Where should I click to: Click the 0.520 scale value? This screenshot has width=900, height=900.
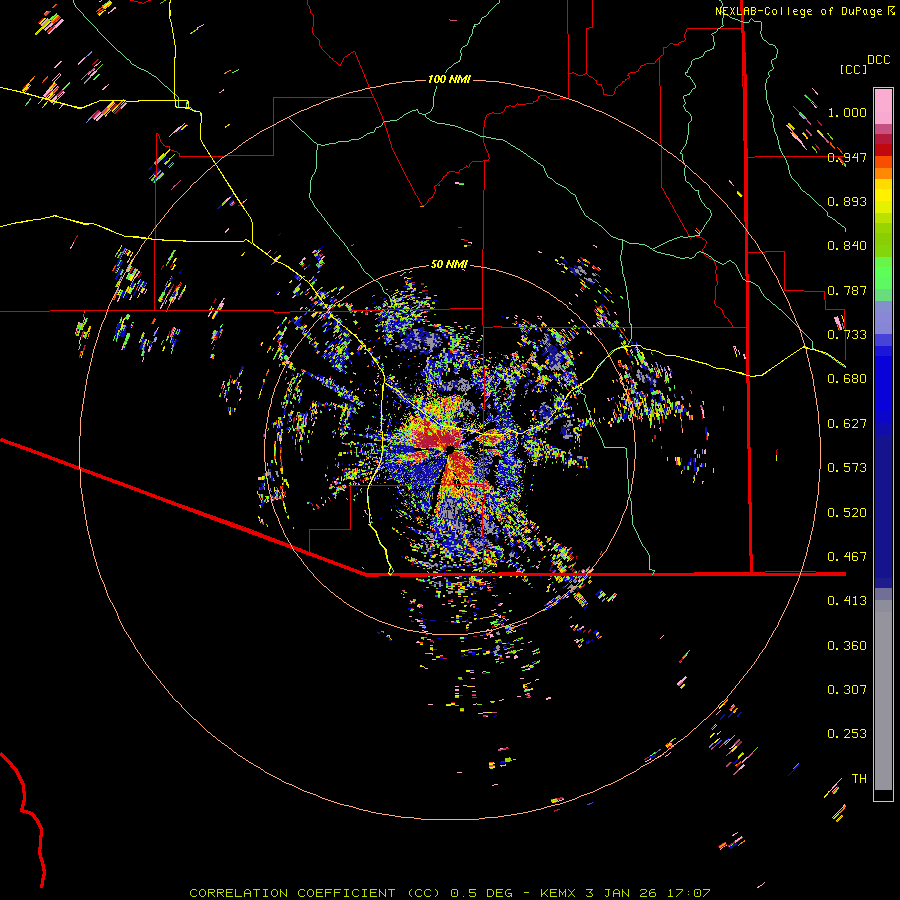point(847,513)
